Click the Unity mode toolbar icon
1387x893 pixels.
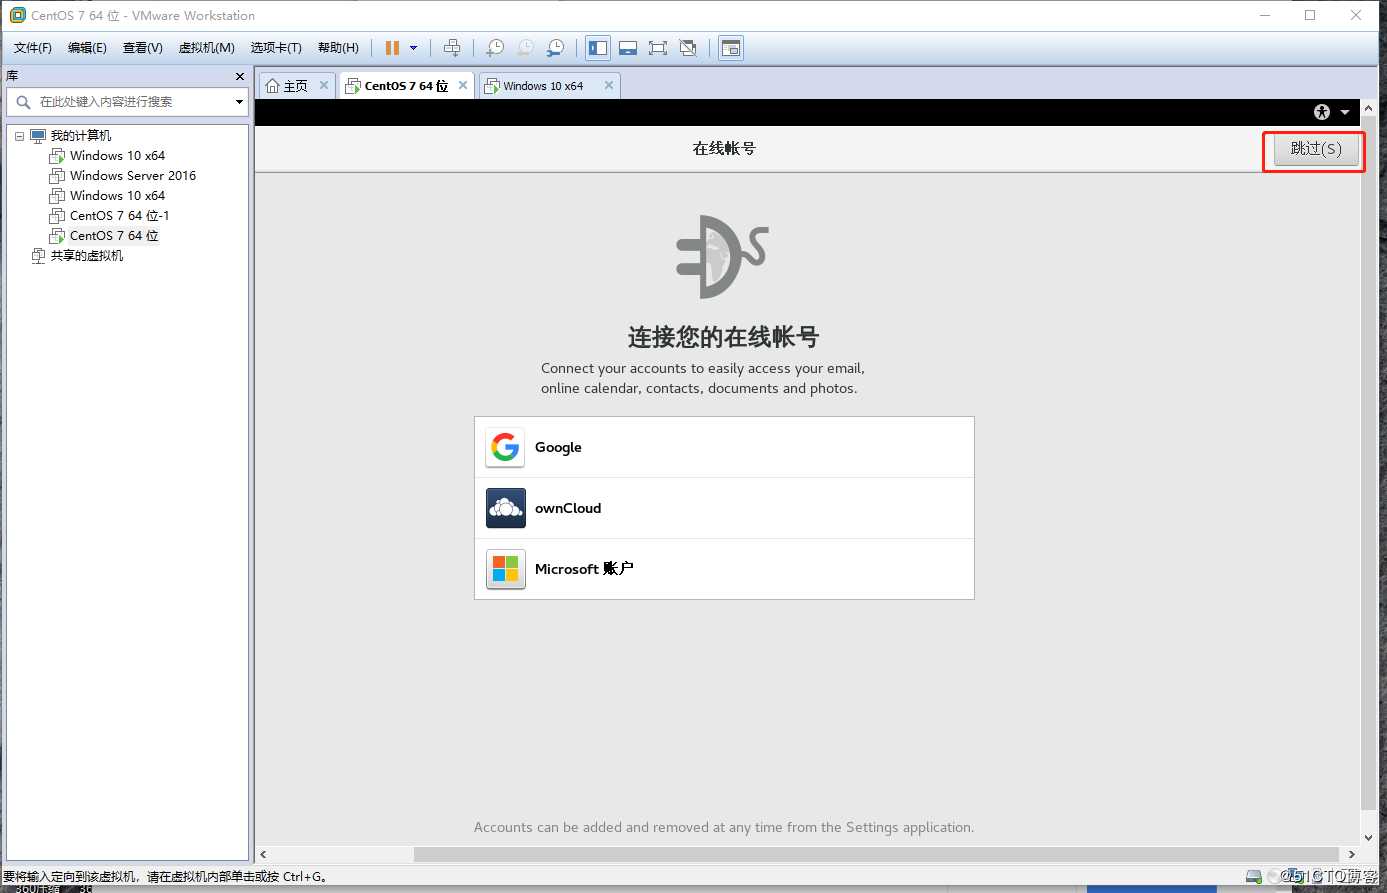click(x=688, y=48)
